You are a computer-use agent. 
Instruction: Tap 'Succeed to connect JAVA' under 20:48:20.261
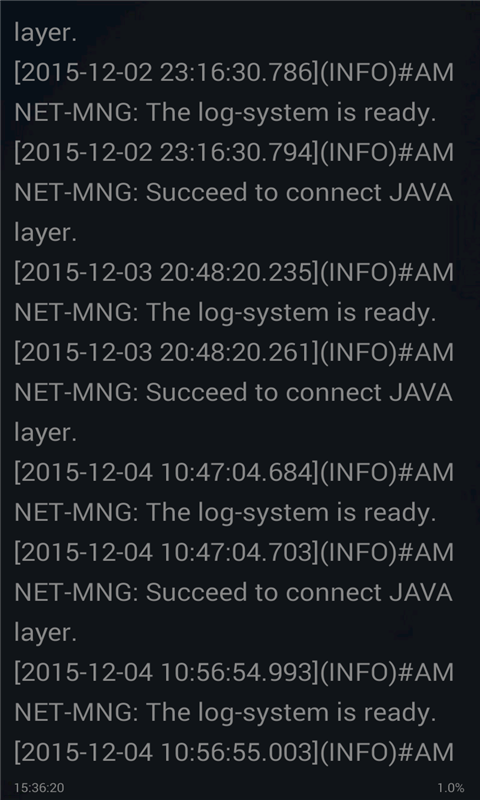tap(299, 392)
